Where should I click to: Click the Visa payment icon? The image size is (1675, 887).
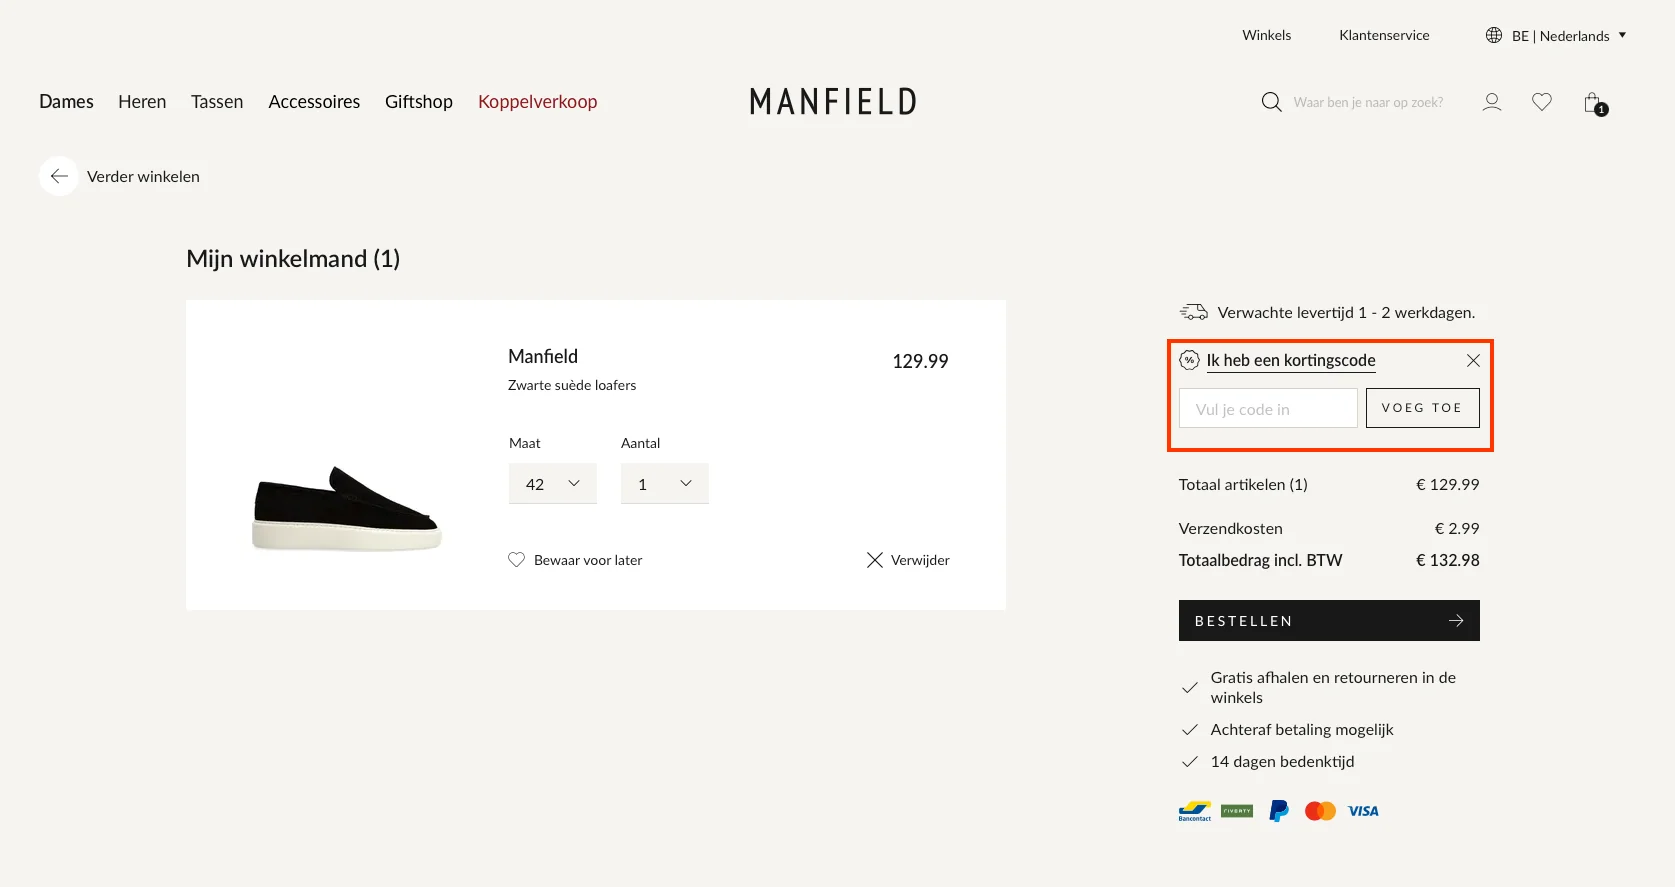click(1362, 810)
